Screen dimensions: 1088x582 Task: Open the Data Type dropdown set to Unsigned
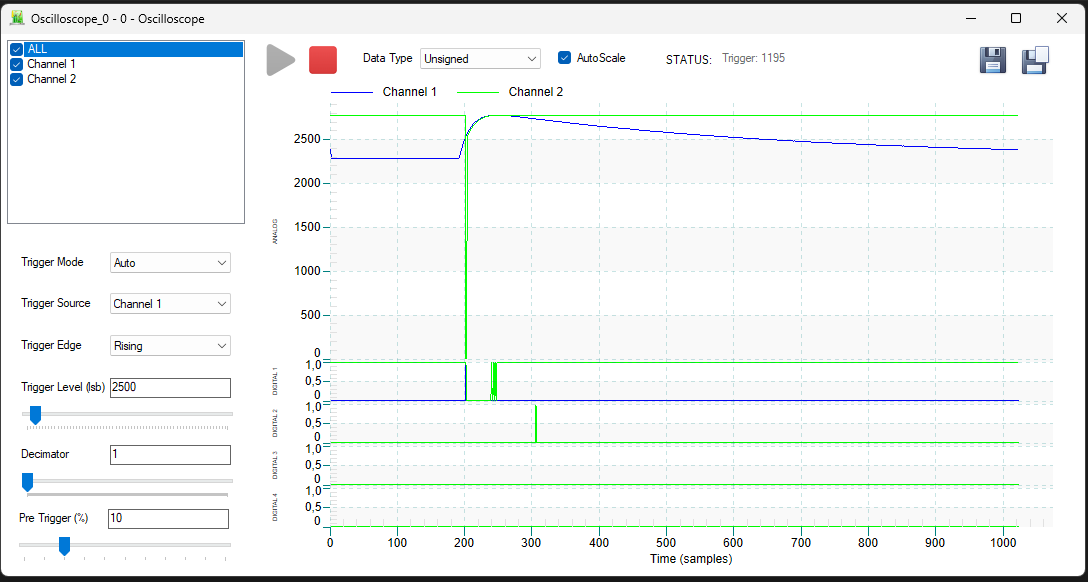click(480, 59)
